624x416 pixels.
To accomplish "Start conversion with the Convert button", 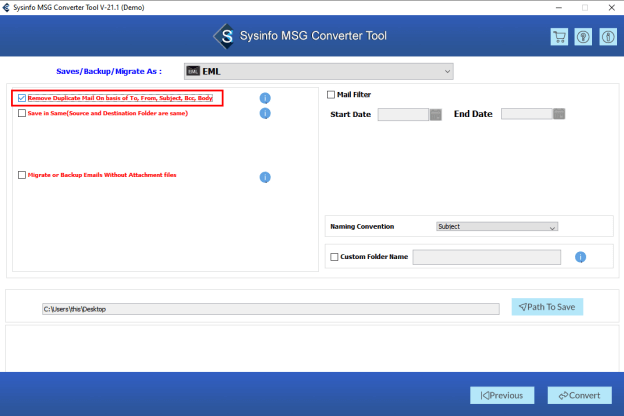I will pos(579,395).
